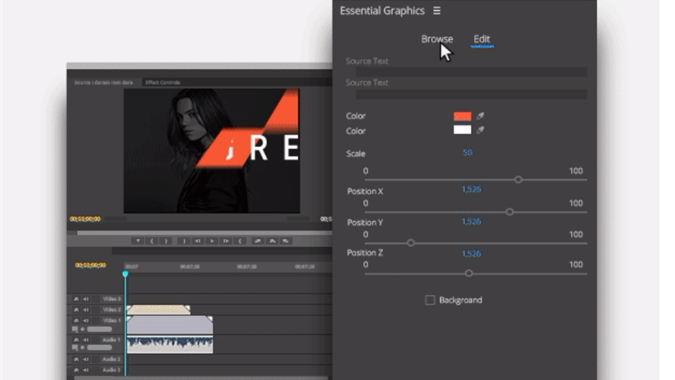Click the arch icon on Video 1 track
Image resolution: width=675 pixels, height=380 pixels.
click(76, 320)
